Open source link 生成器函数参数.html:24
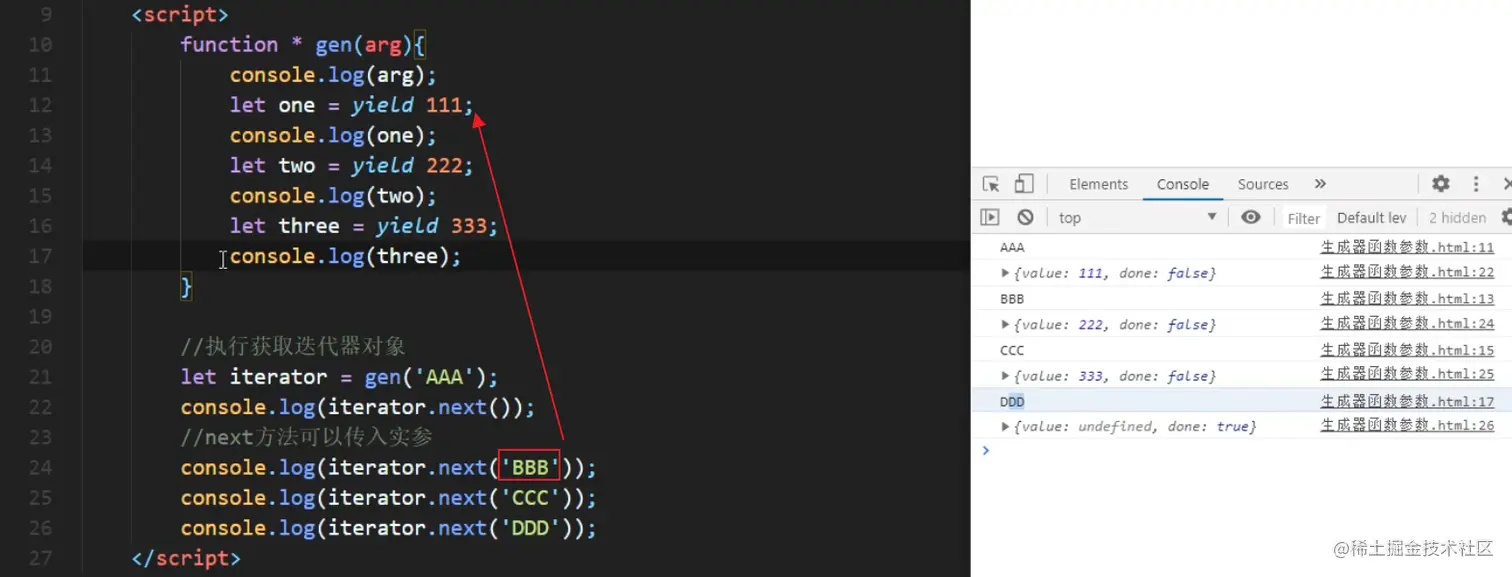Viewport: 1512px width, 577px height. pos(1407,324)
